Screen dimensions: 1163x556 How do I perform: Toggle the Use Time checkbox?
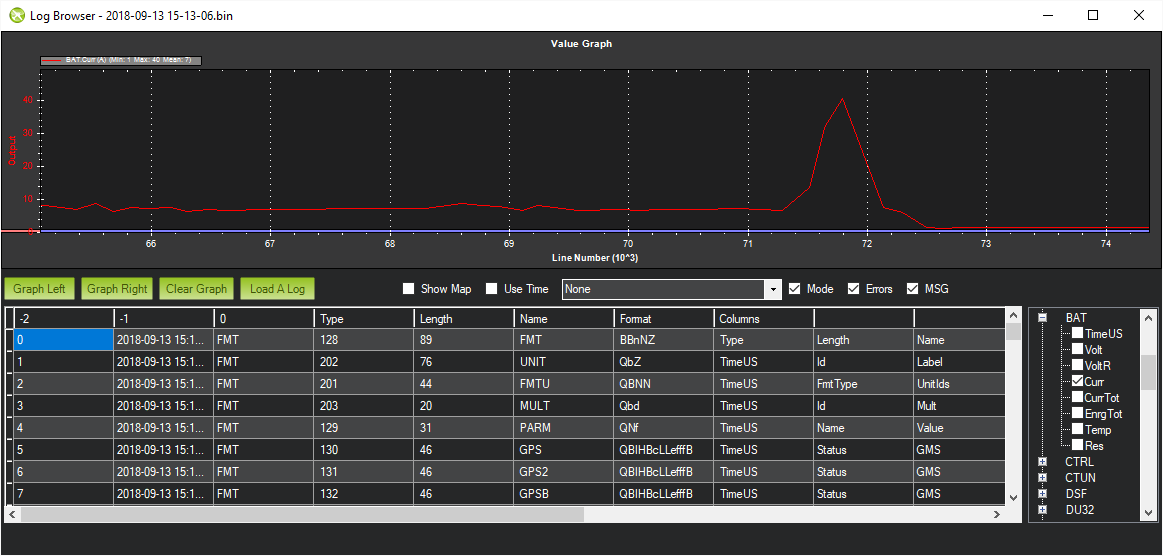(492, 289)
